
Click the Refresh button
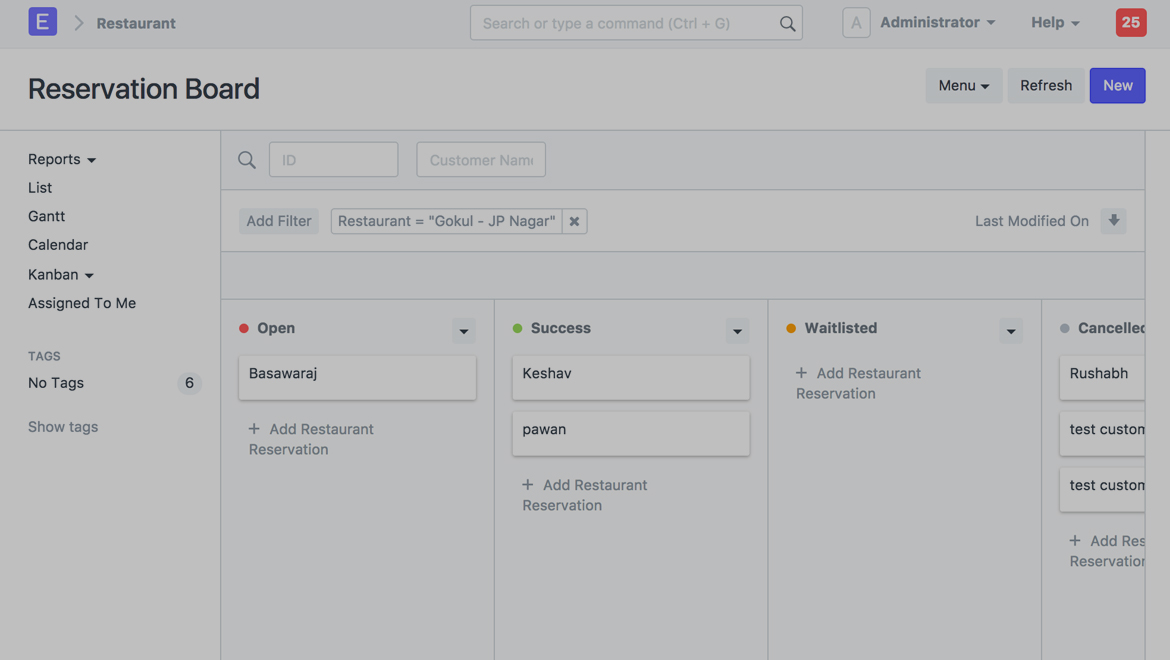tap(1045, 86)
